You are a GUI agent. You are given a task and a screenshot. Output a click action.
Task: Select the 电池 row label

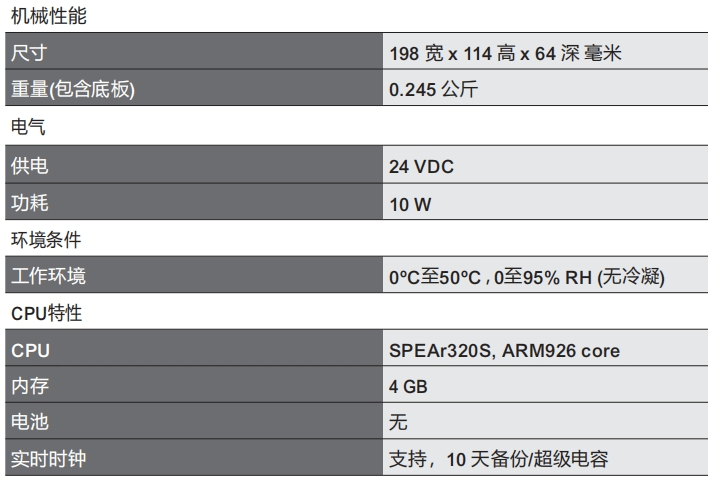tap(30, 422)
